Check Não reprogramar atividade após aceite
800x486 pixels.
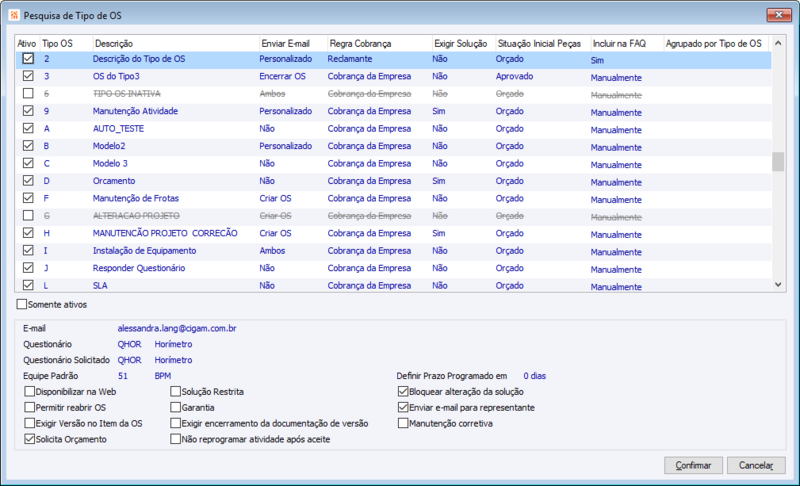(x=176, y=439)
